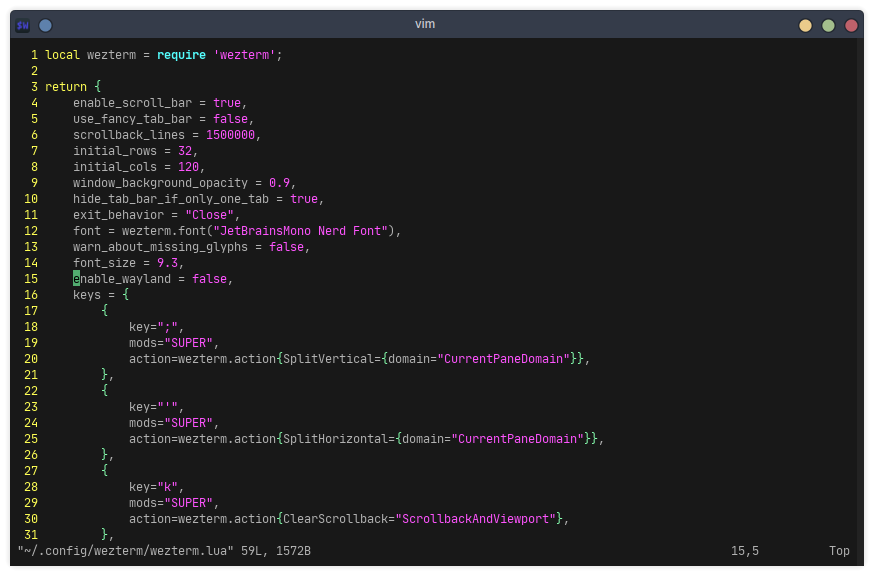Click the green block cursor on line 15
The image size is (874, 576).
pos(75,278)
